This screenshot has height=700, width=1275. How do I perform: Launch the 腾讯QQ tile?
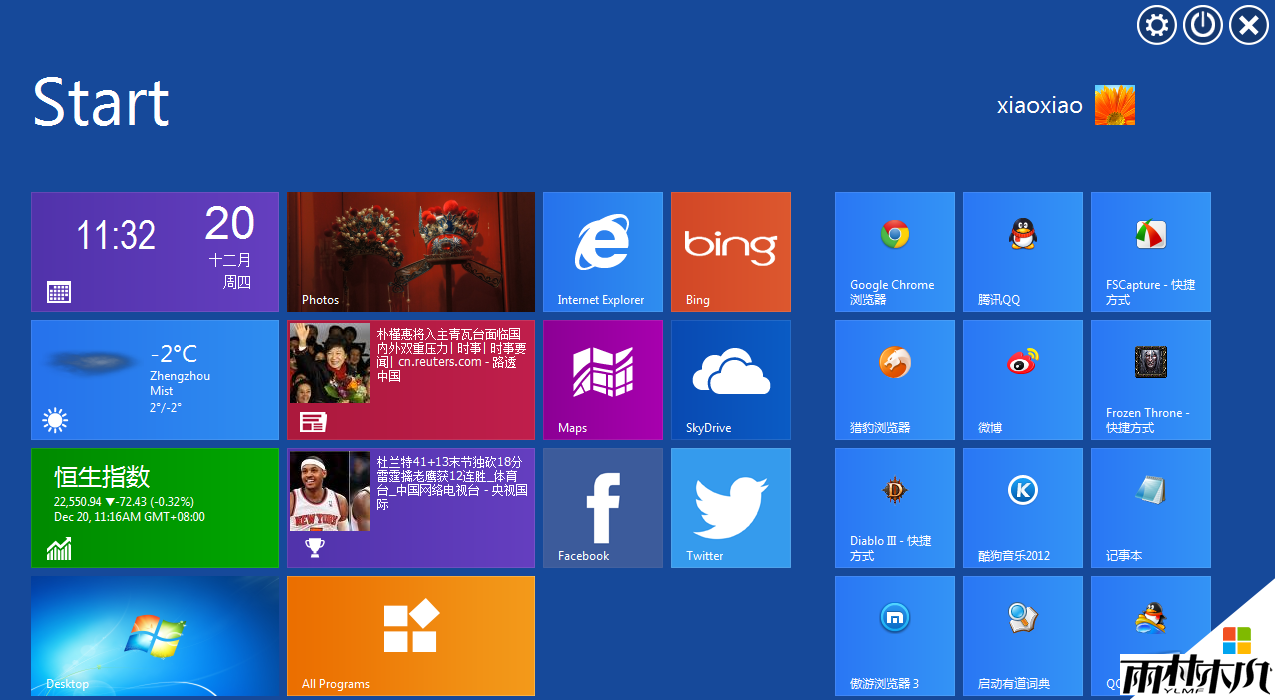[1023, 252]
